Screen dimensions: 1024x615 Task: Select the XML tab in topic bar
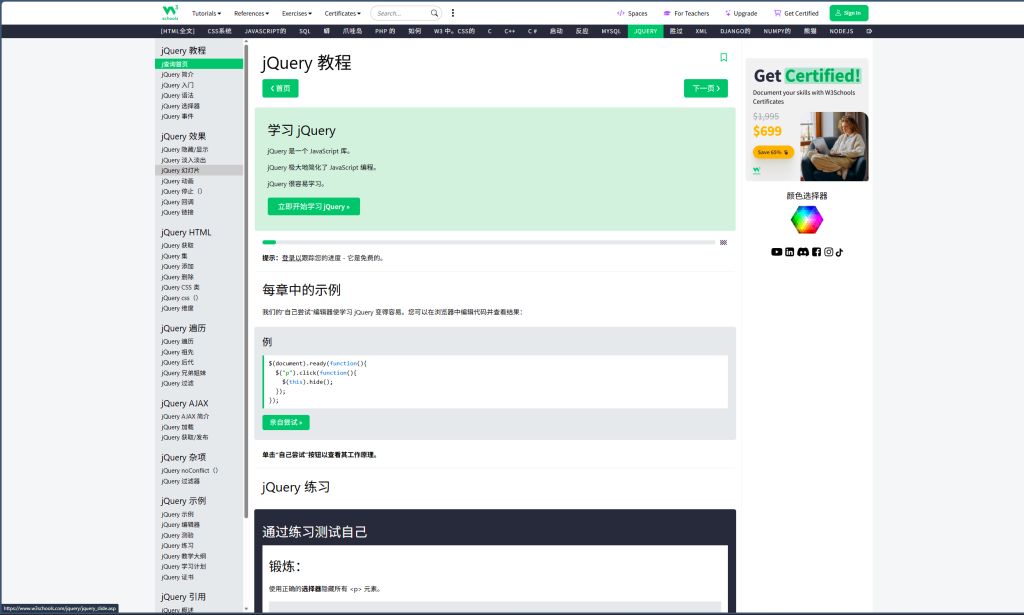pyautogui.click(x=701, y=31)
